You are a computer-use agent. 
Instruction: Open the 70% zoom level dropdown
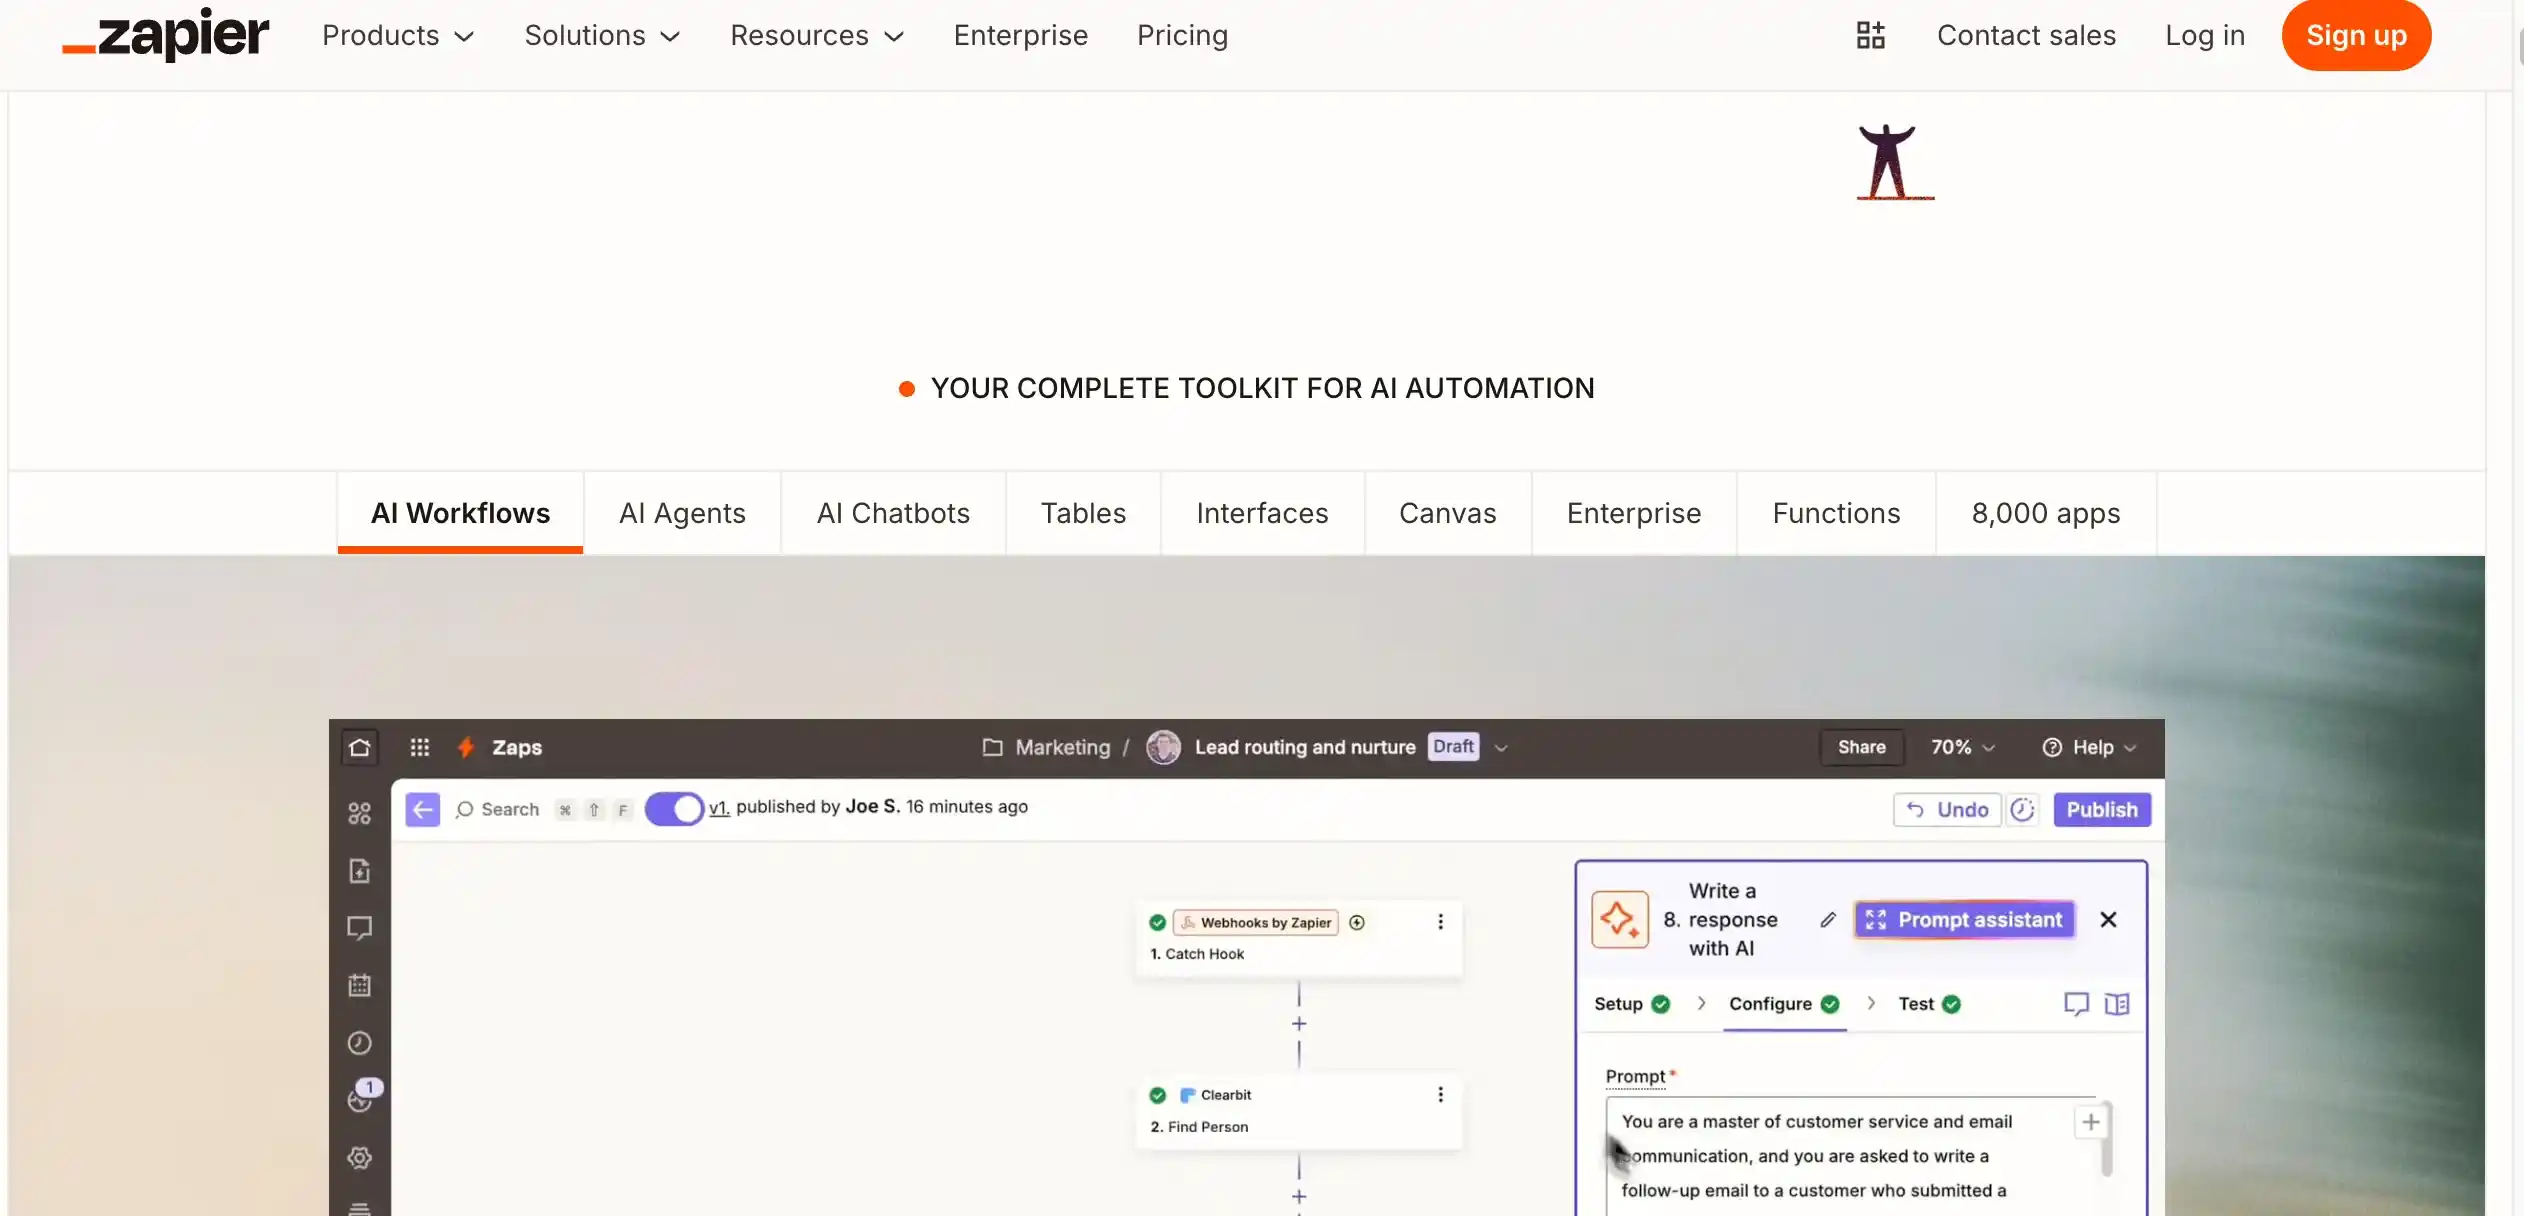(1961, 747)
